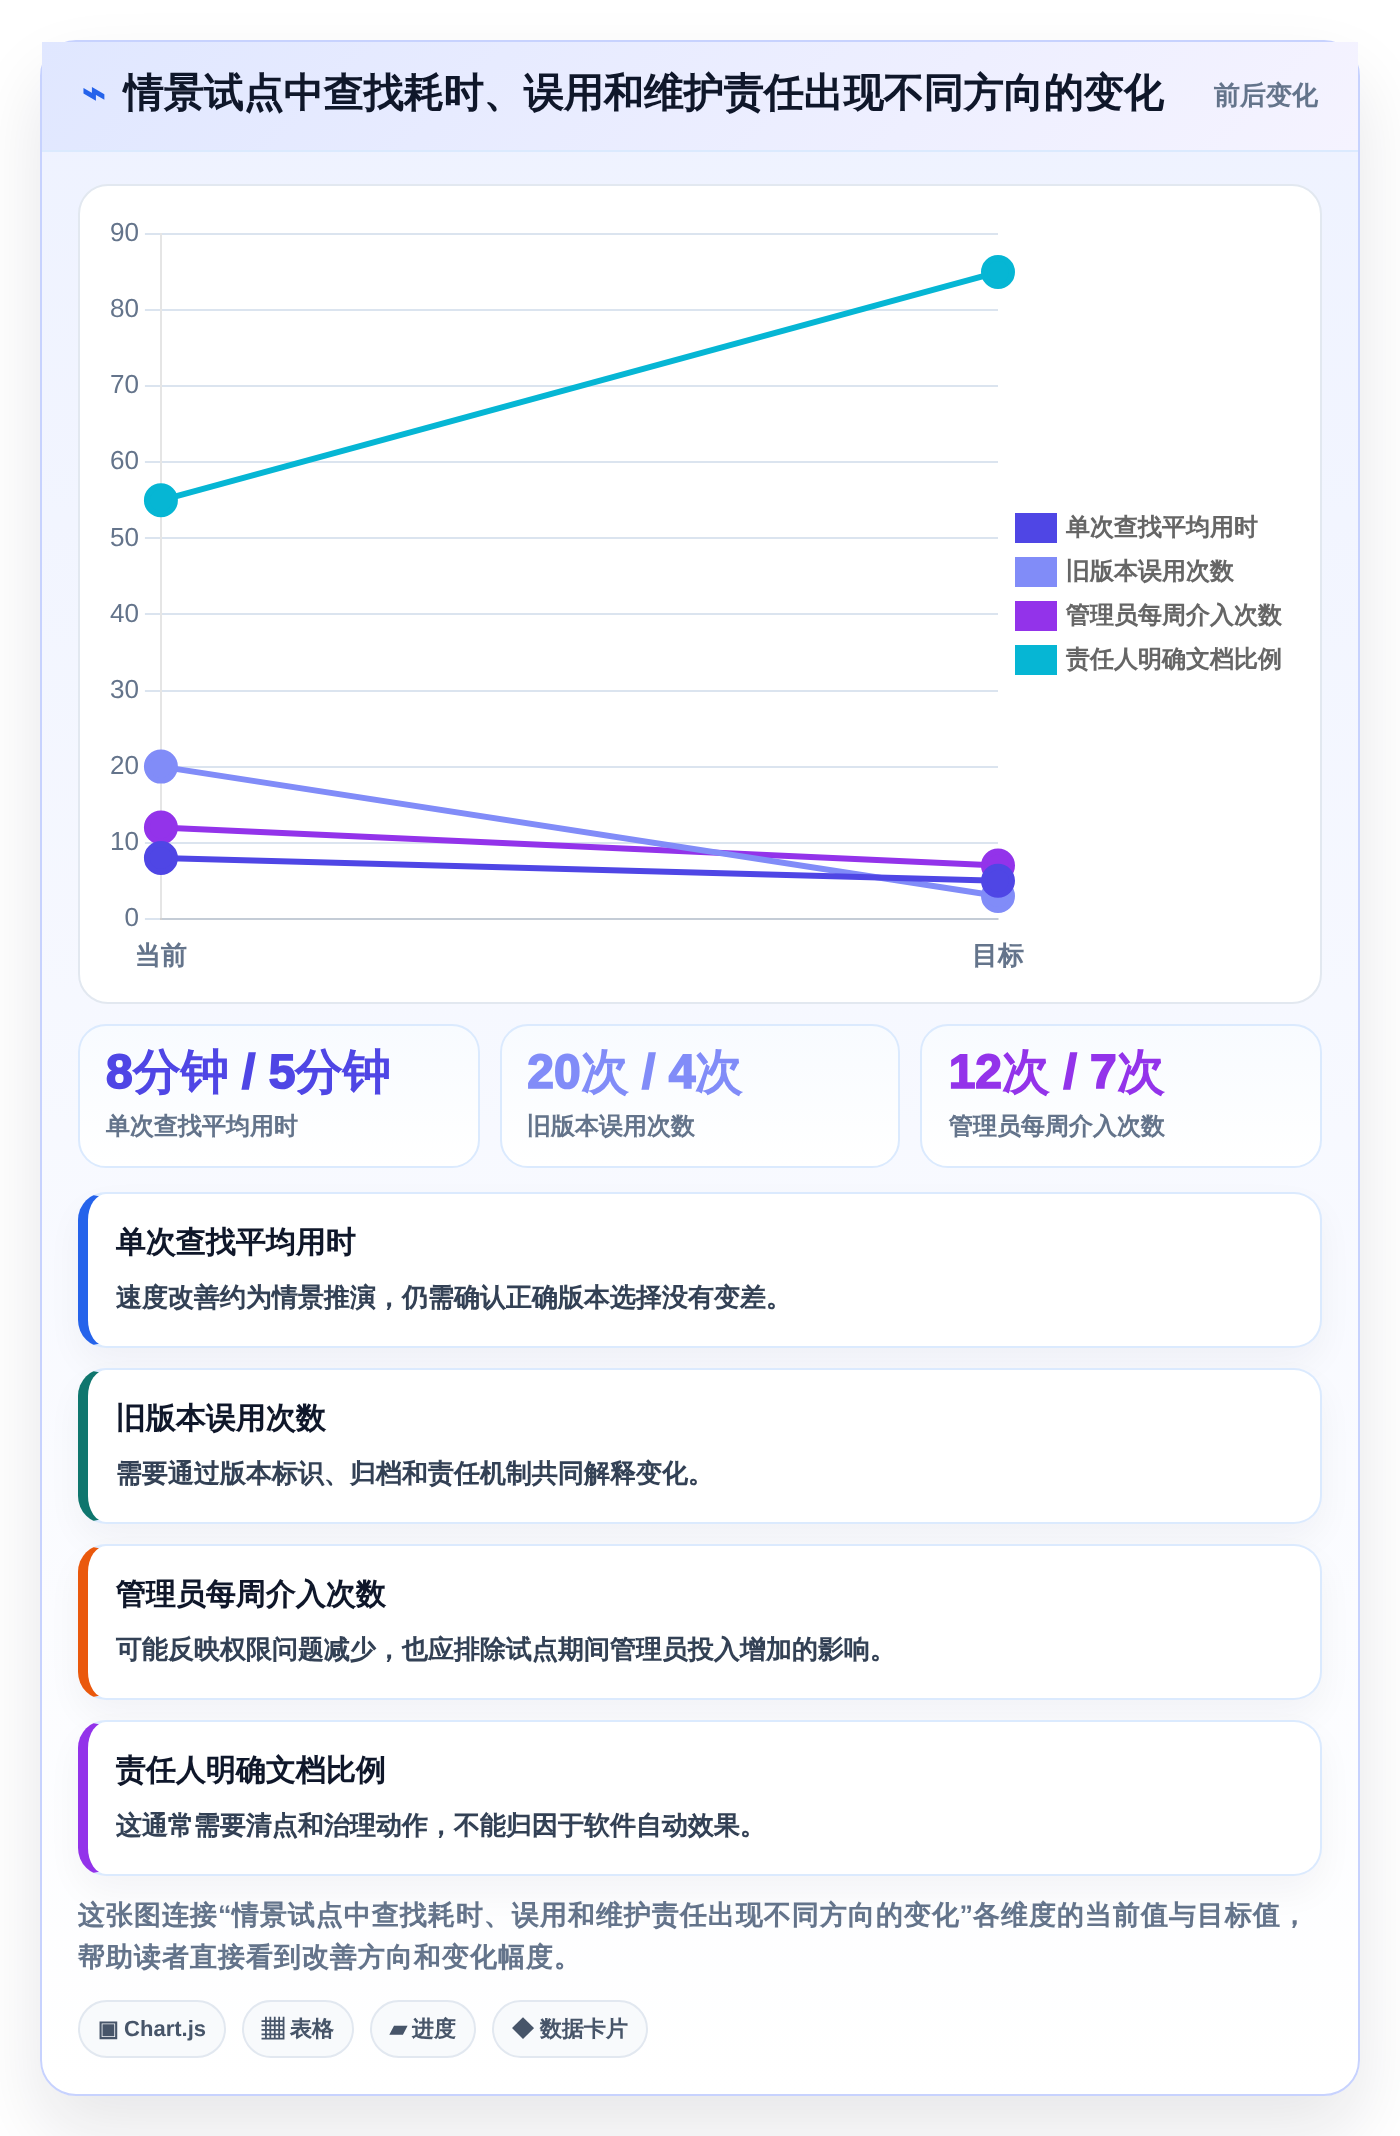Toggle 管理员每周介入次数 legend color box

[x=1035, y=615]
